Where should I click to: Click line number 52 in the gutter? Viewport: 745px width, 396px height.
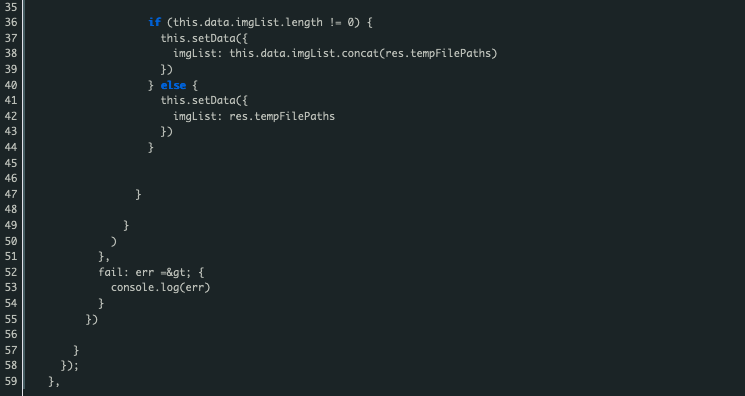pyautogui.click(x=11, y=272)
